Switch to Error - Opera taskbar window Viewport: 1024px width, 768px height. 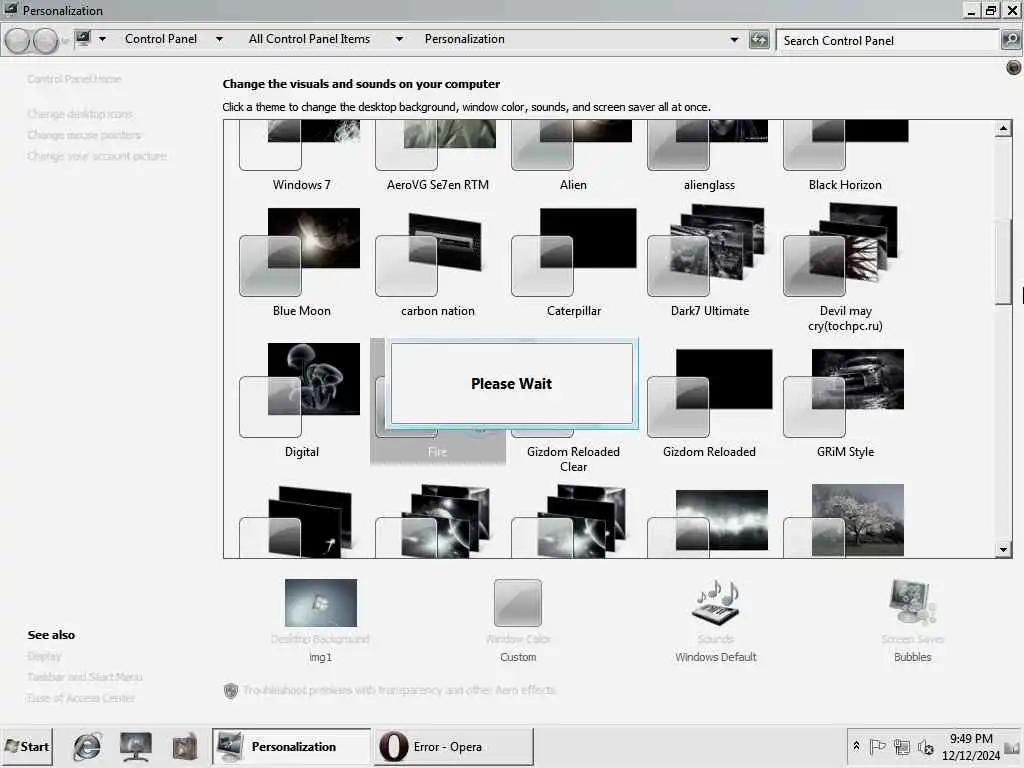click(x=455, y=746)
